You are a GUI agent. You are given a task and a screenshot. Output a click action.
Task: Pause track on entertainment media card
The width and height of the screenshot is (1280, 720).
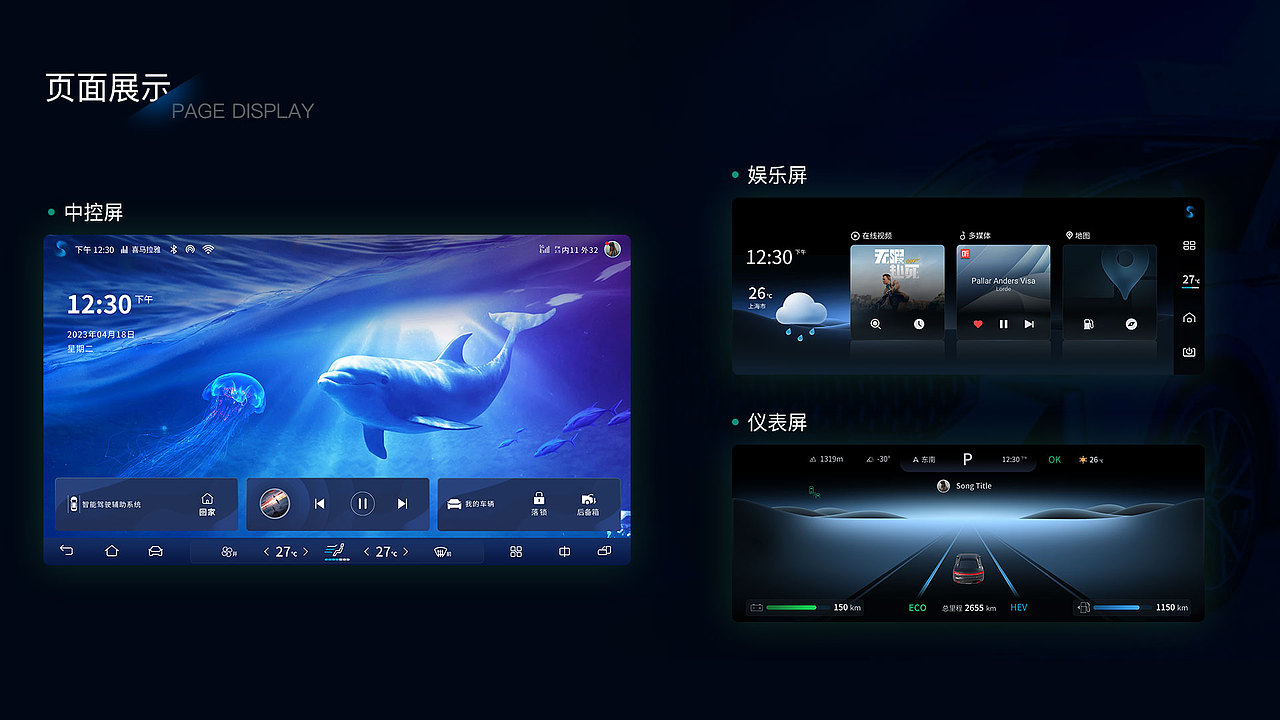(x=1003, y=324)
